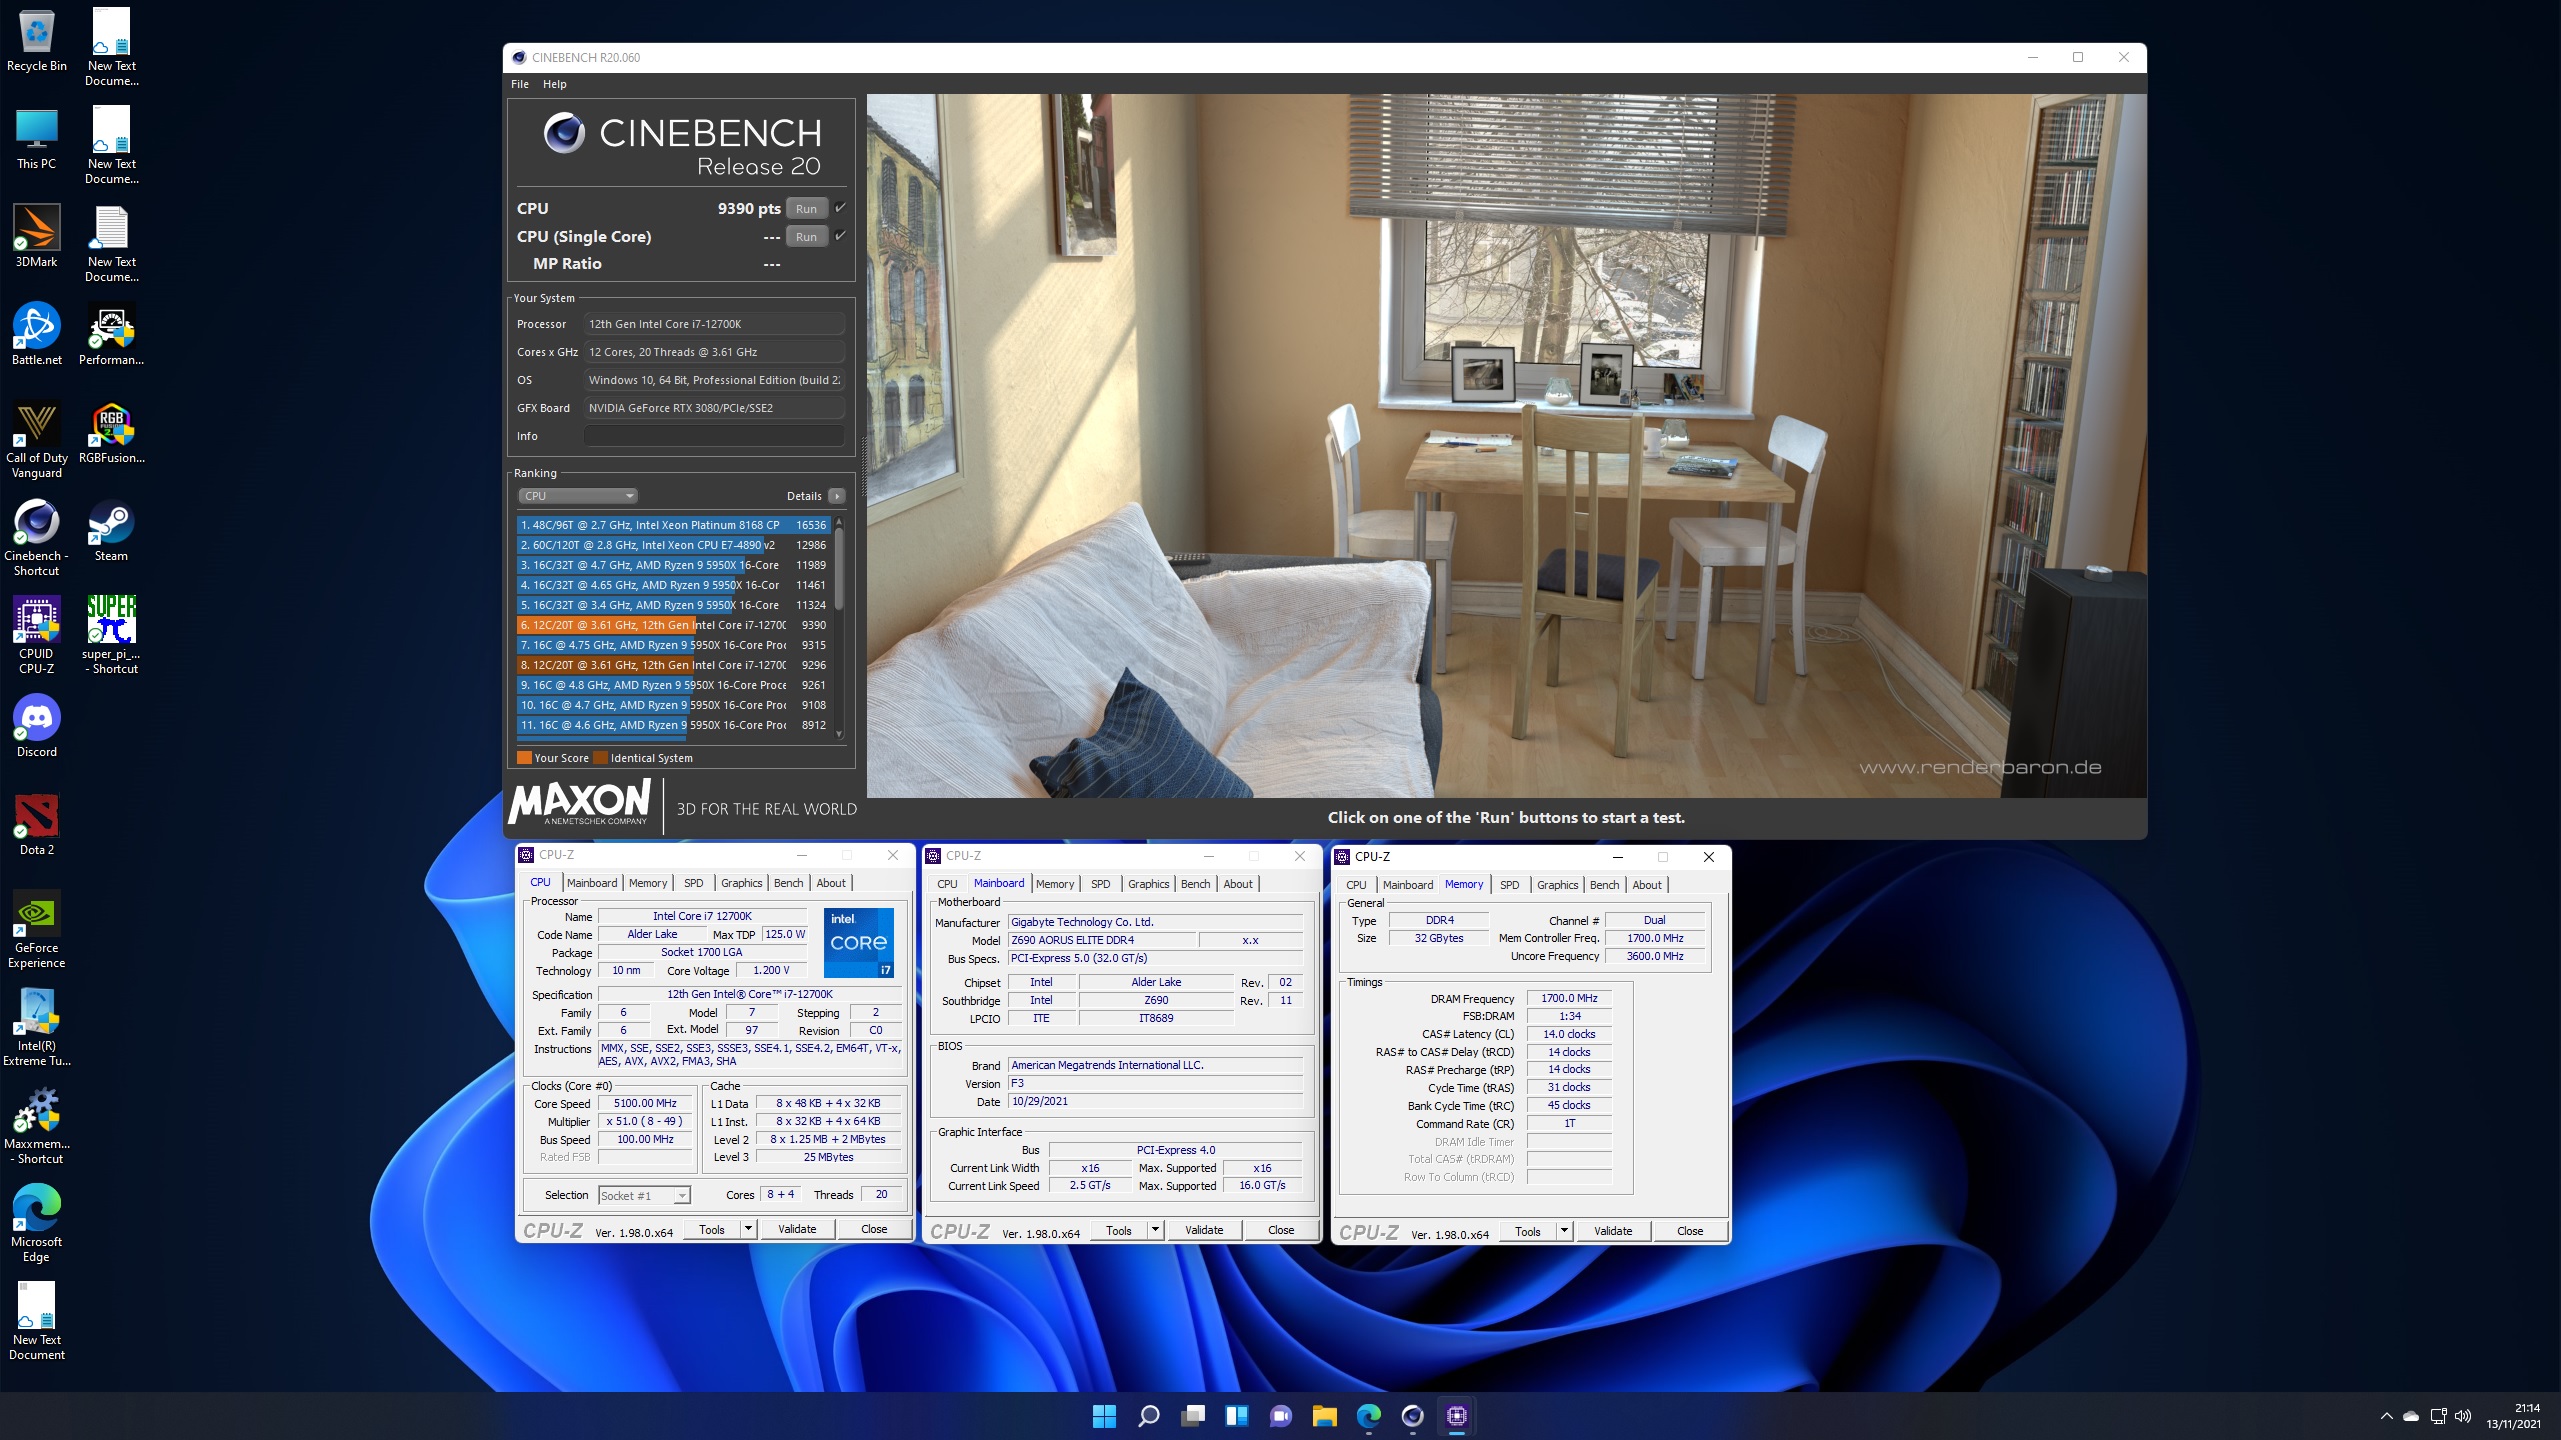The width and height of the screenshot is (2561, 1440).
Task: Open CPUID CPU-Z desktop icon
Action: click(x=37, y=636)
